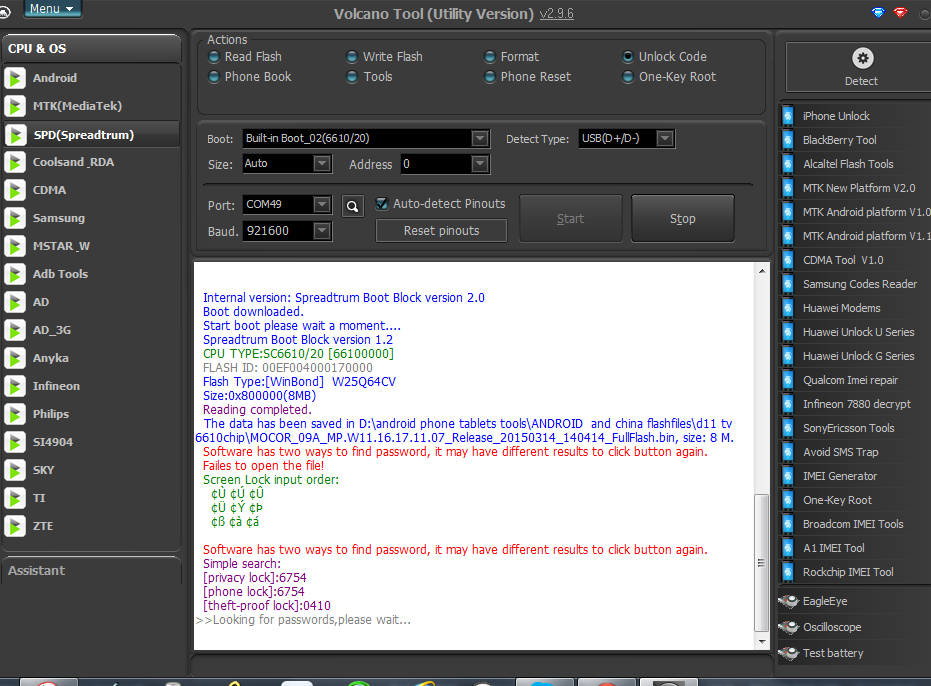Open the Assistant panel header
Viewport: 931px width, 686px height.
pyautogui.click(x=91, y=571)
